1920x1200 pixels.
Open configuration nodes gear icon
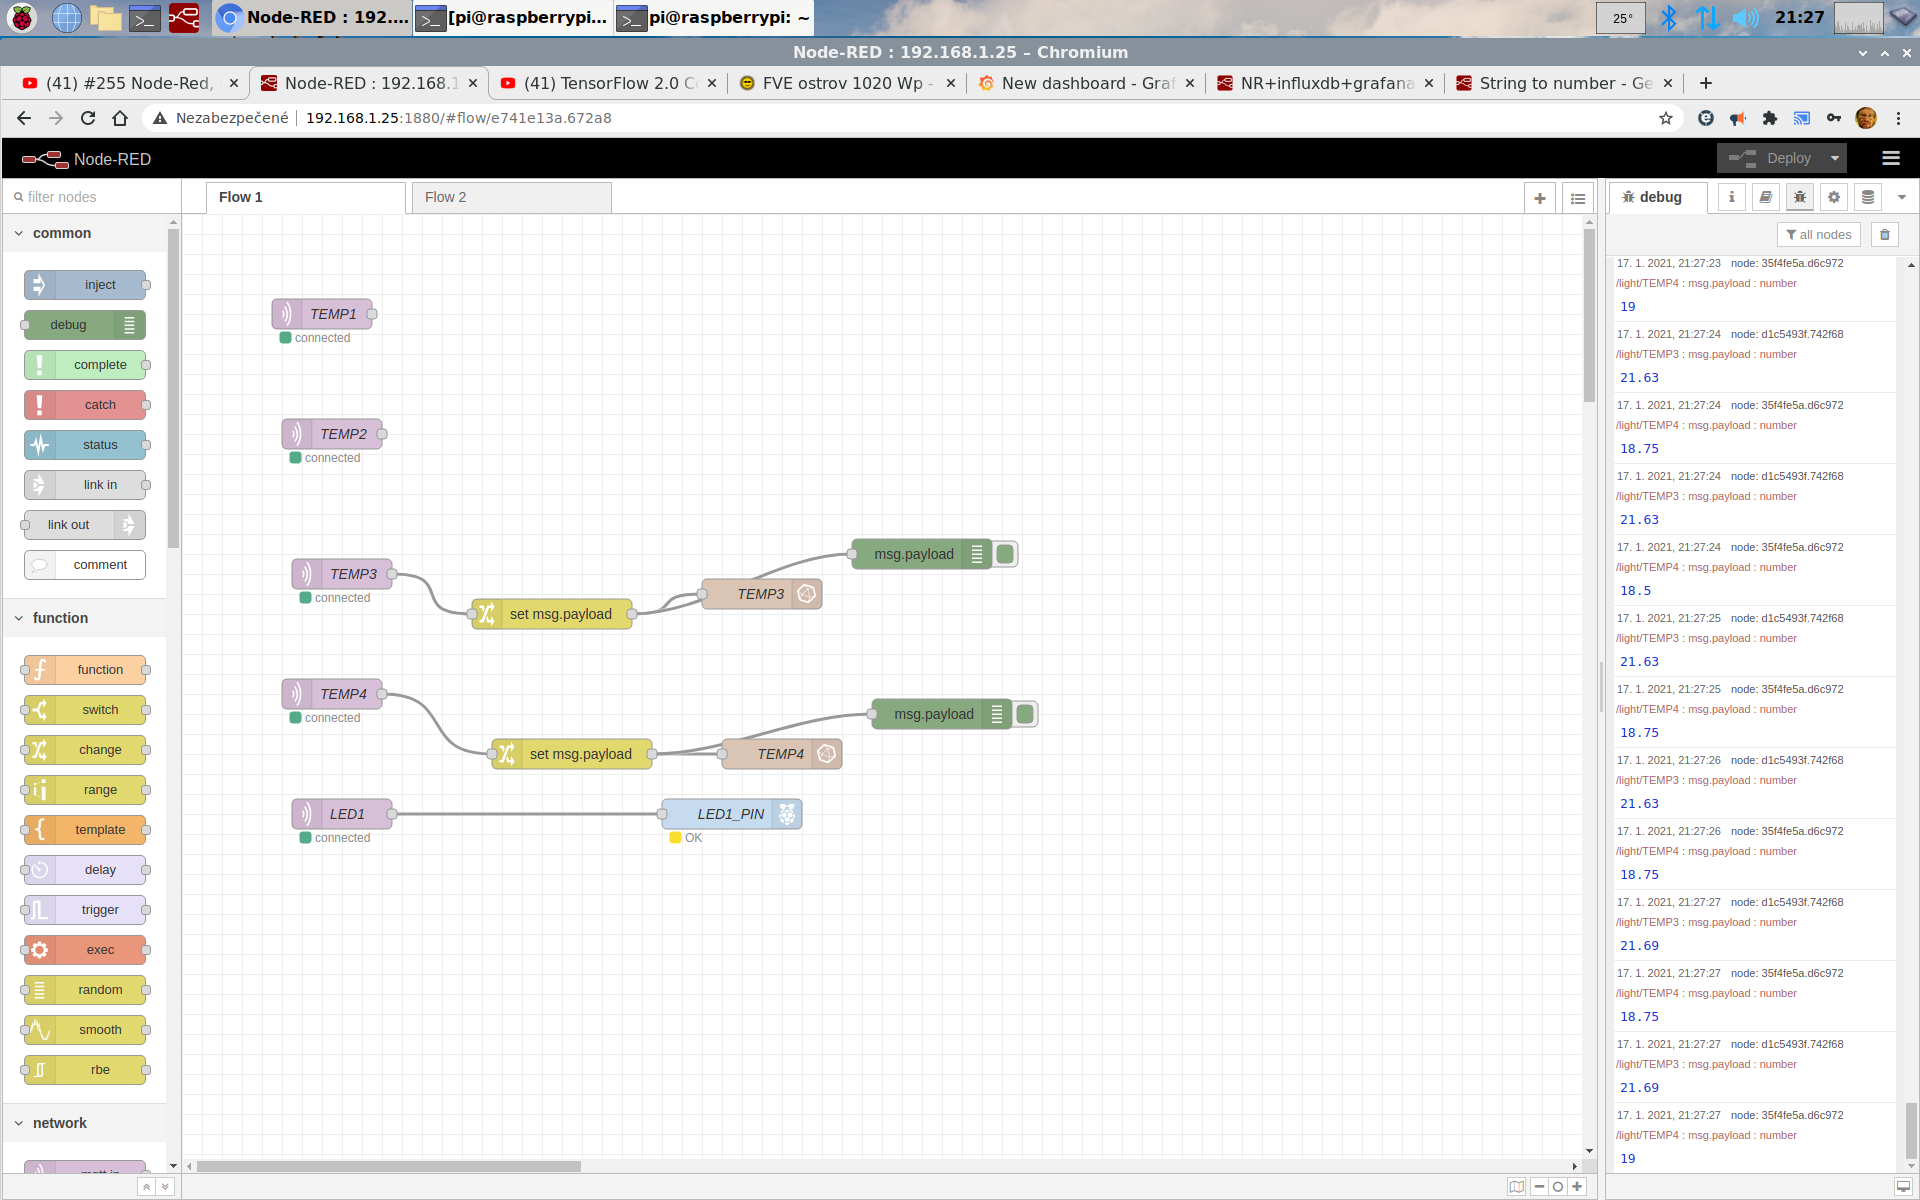[1834, 197]
